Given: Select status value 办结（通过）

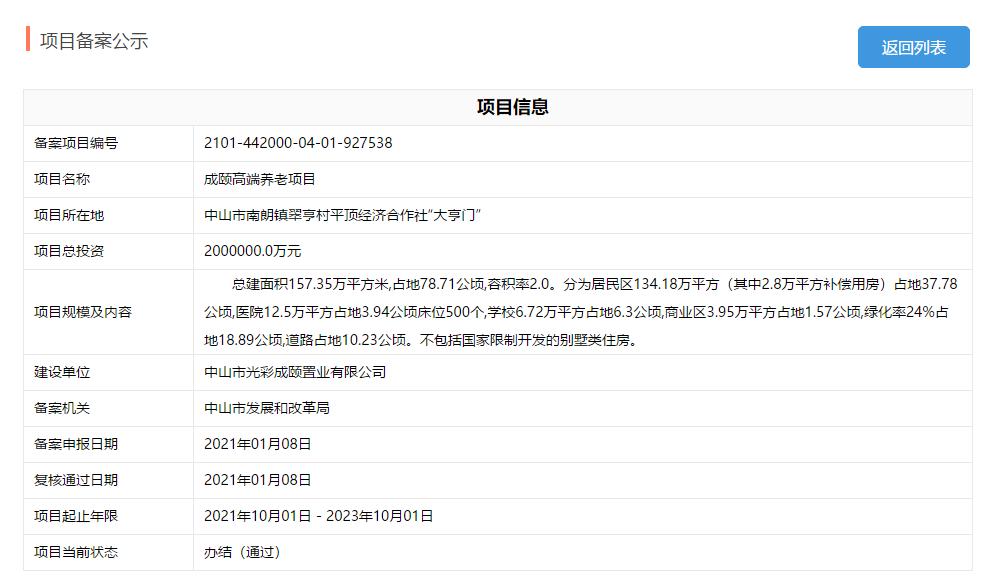Looking at the screenshot, I should tap(242, 552).
